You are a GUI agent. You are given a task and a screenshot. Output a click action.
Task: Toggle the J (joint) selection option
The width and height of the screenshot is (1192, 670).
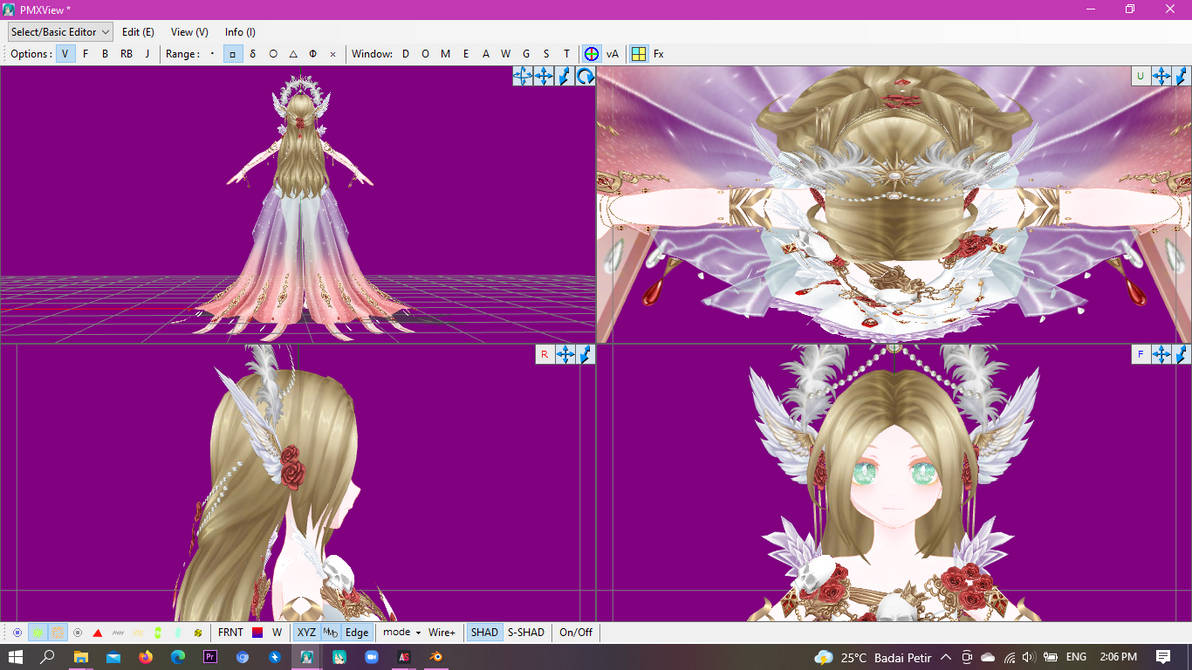click(x=147, y=54)
